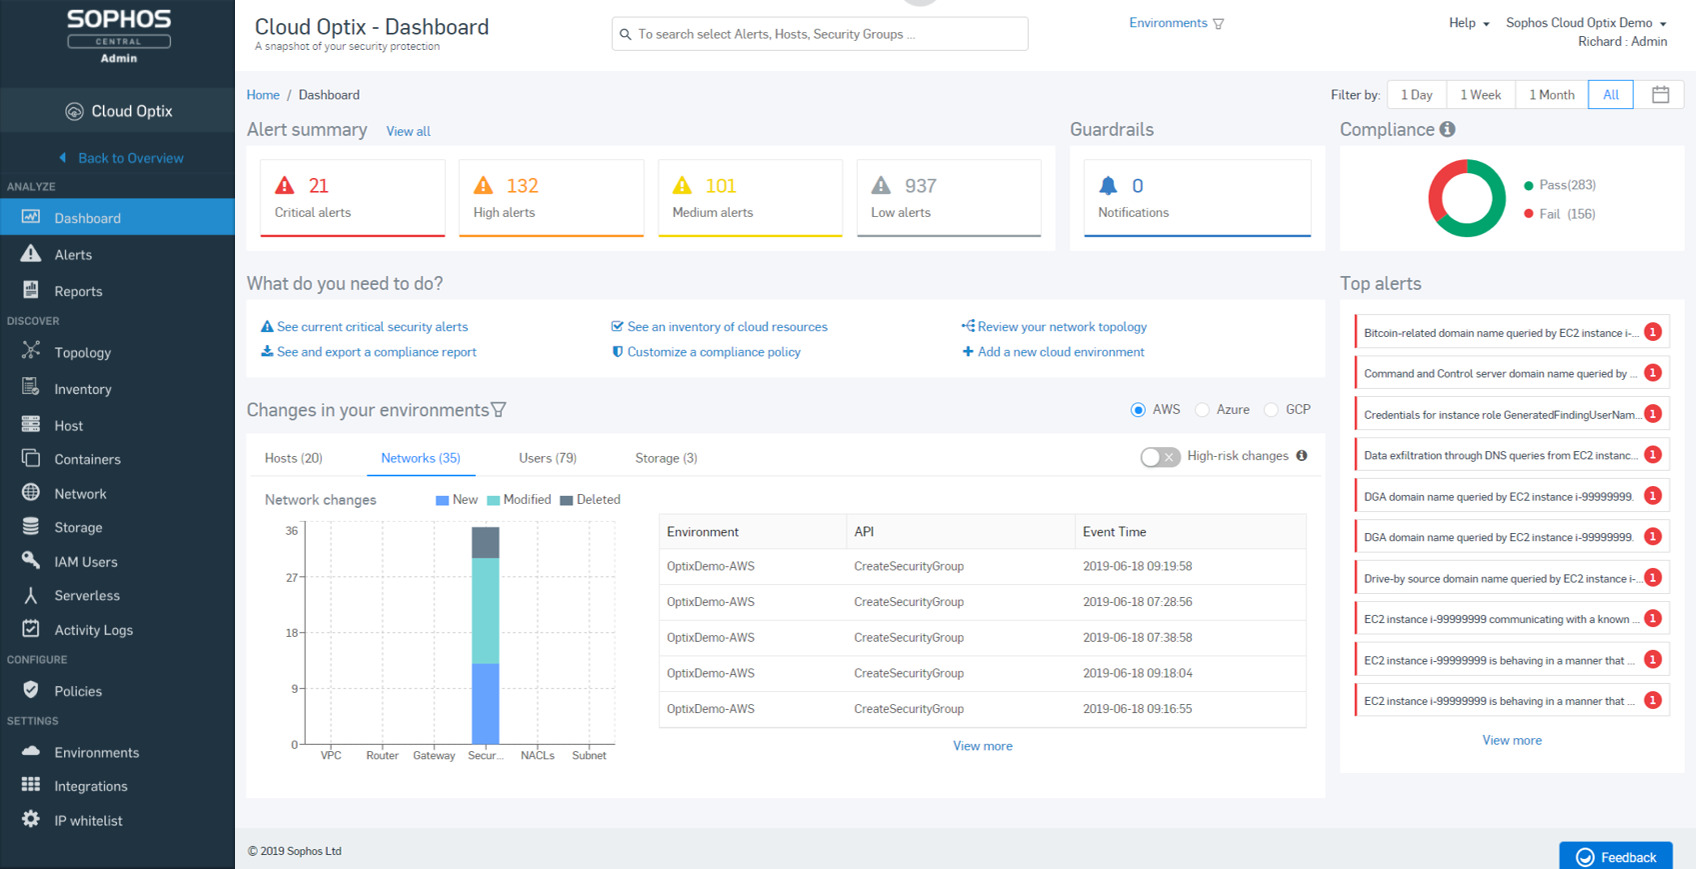This screenshot has width=1696, height=869.
Task: Open the Reports sidebar icon
Action: pyautogui.click(x=31, y=290)
